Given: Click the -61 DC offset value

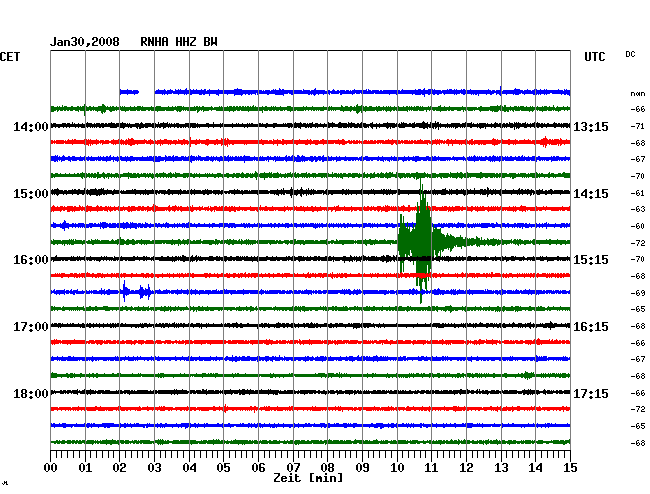Looking at the screenshot, I should coord(637,192).
